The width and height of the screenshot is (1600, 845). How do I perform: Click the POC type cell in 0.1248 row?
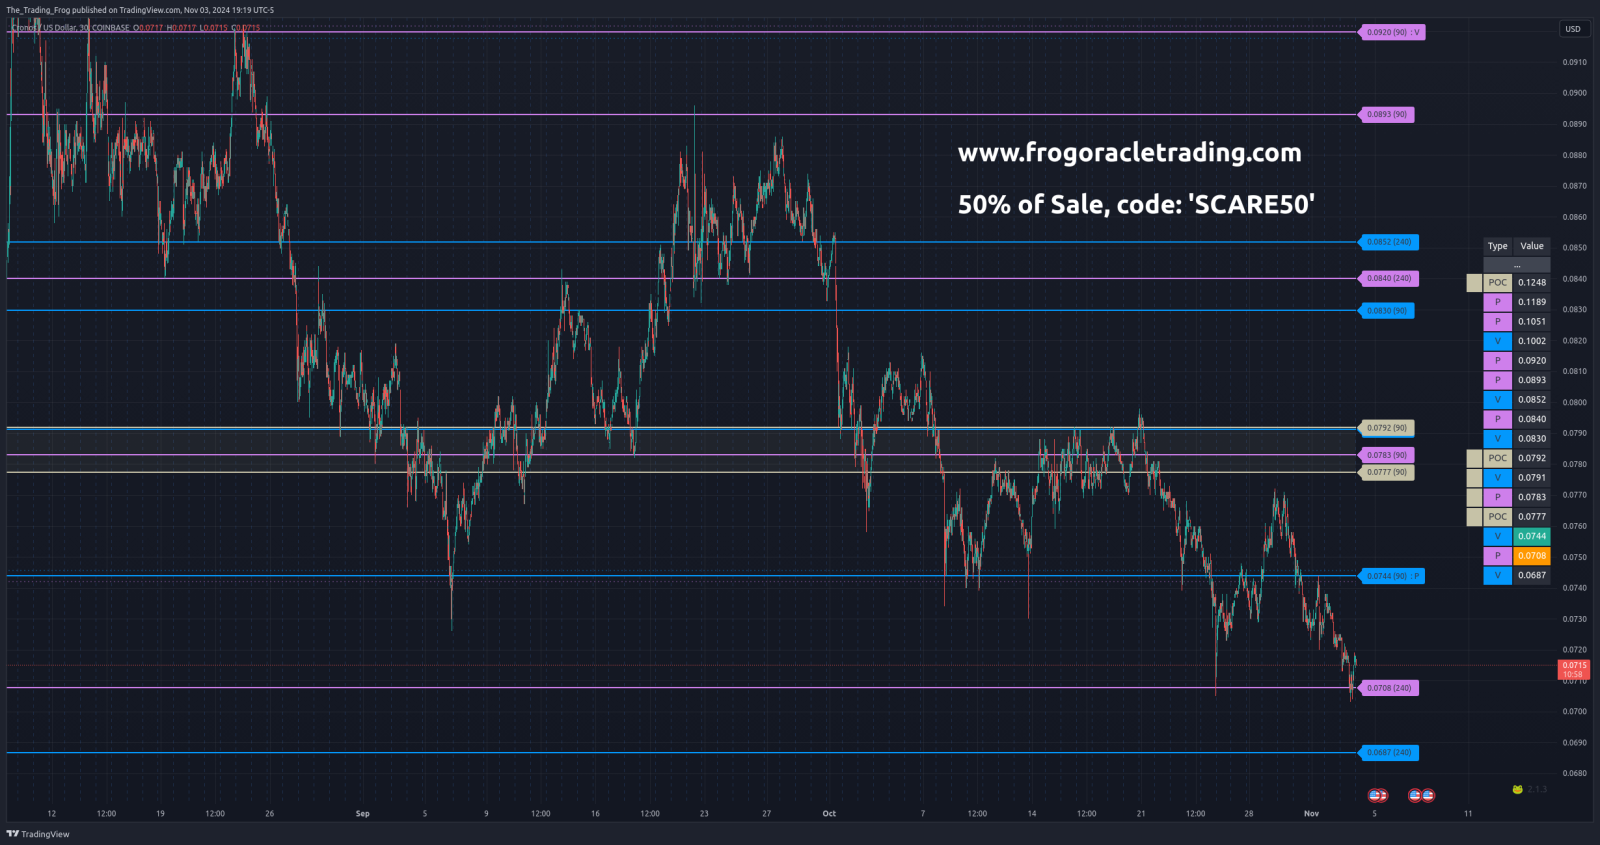pyautogui.click(x=1497, y=283)
